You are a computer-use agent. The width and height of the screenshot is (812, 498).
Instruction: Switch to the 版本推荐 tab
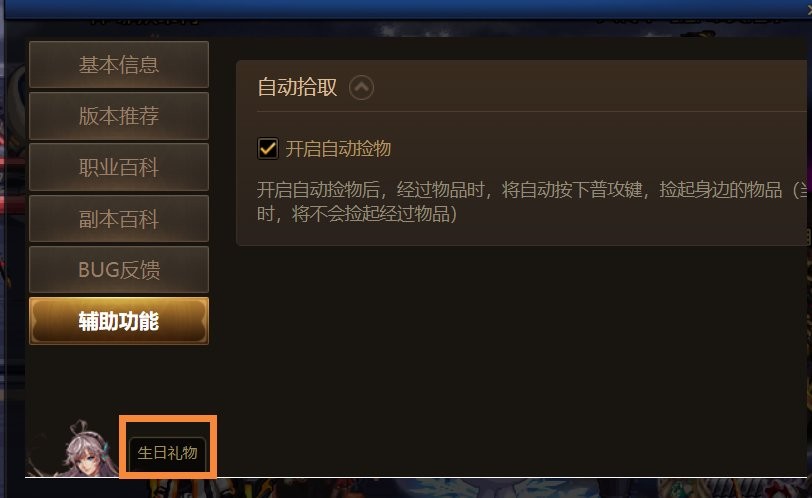tap(119, 116)
